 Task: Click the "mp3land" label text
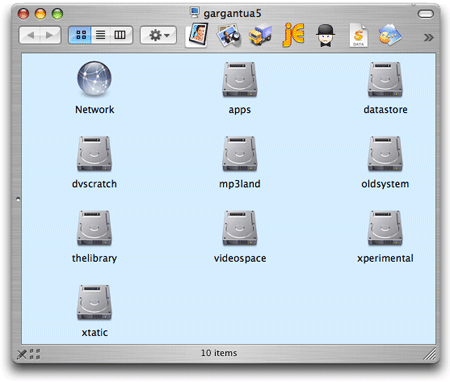(x=240, y=184)
